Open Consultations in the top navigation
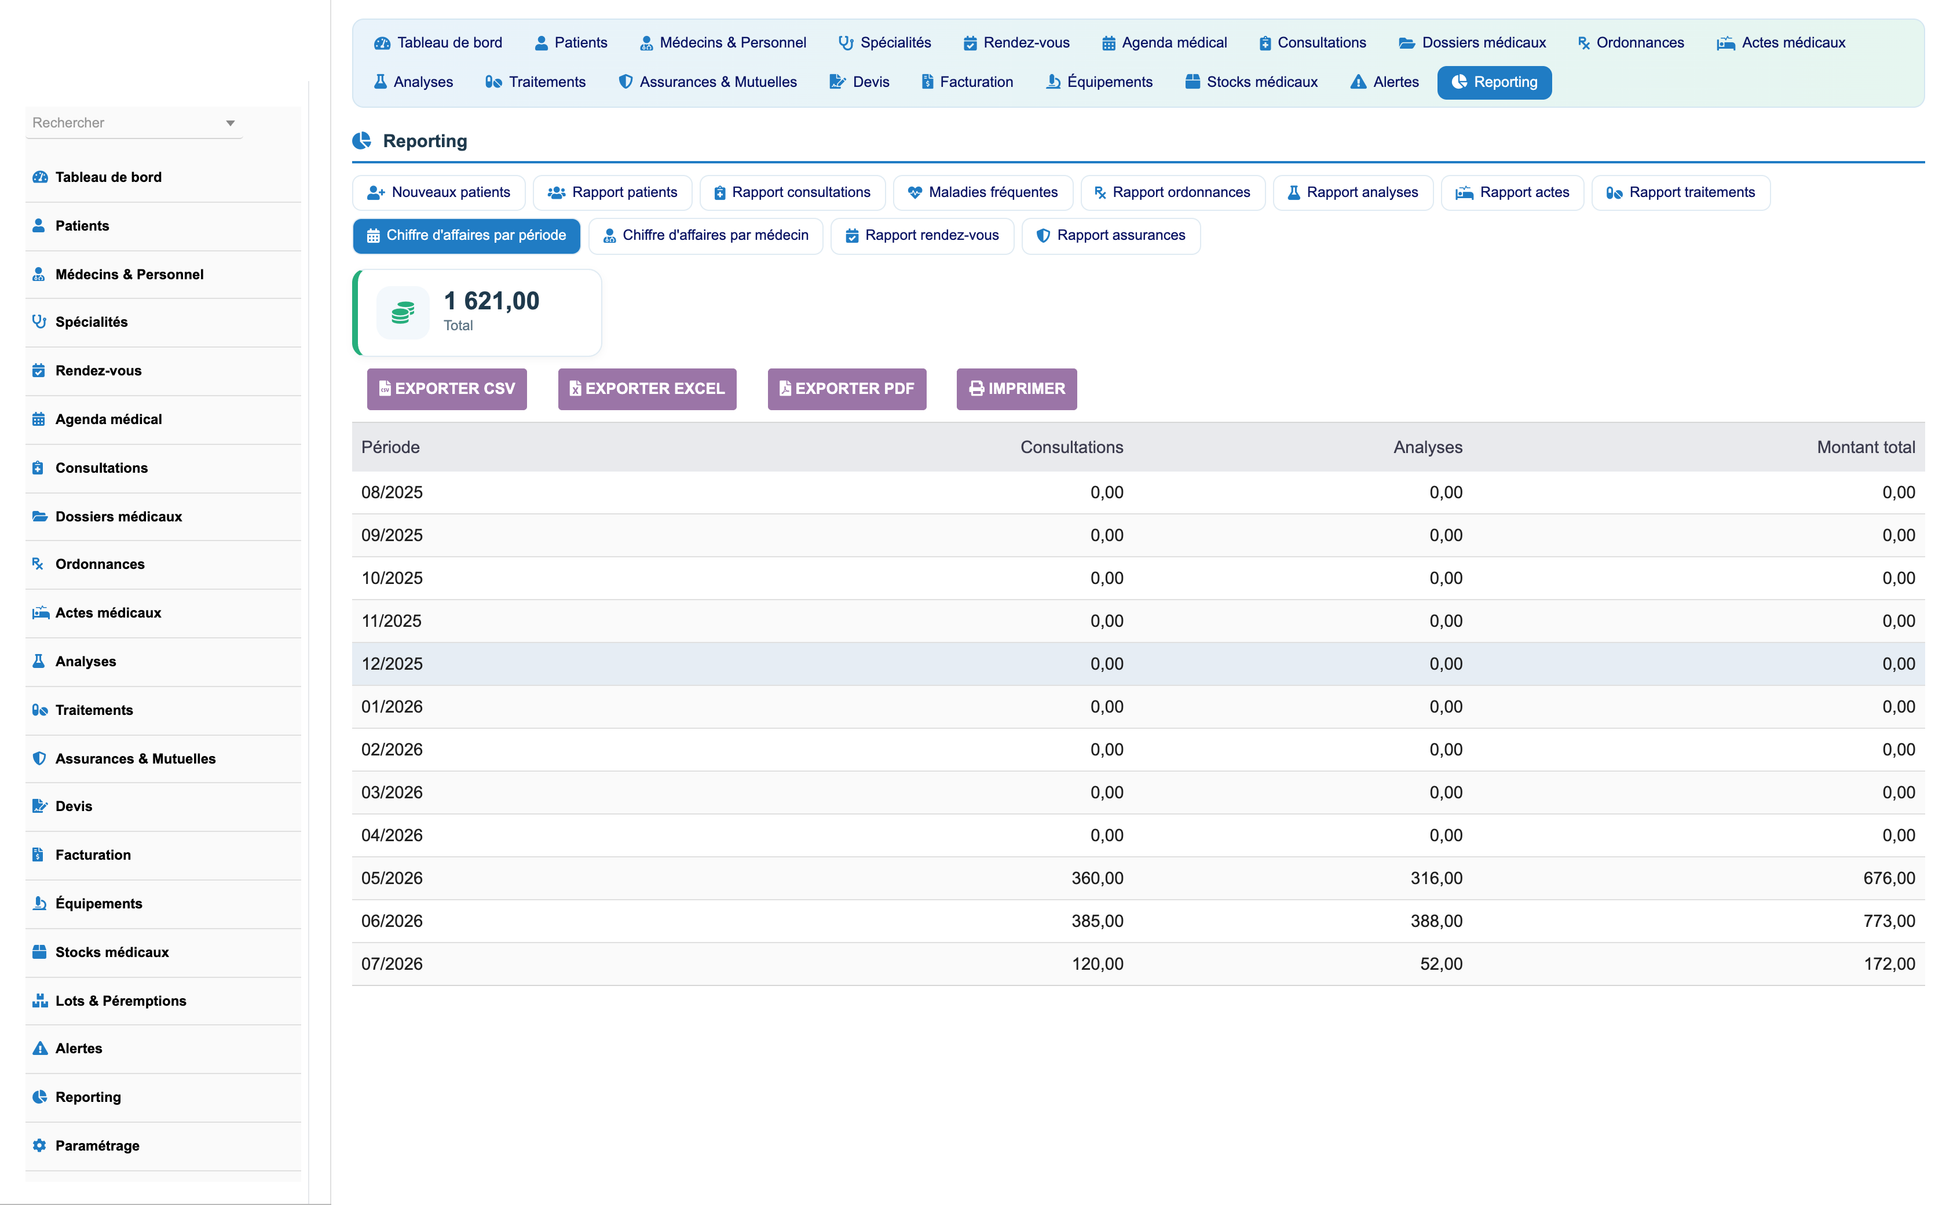Screen dimensions: 1946x1205 coord(1312,43)
